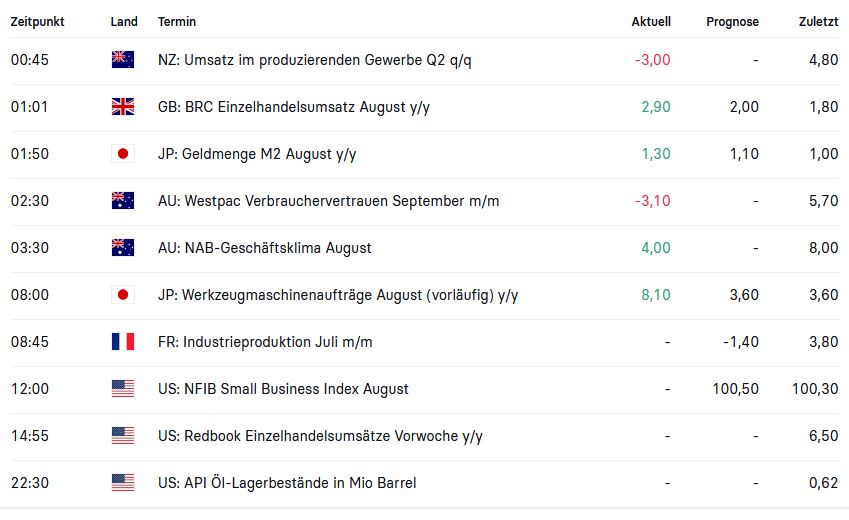Click the France flag beside Industrieproduktion
849x520 pixels.
(122, 342)
